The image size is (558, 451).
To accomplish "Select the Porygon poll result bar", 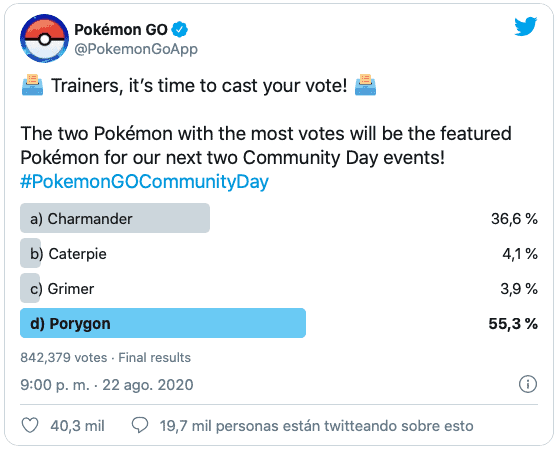I will (163, 323).
